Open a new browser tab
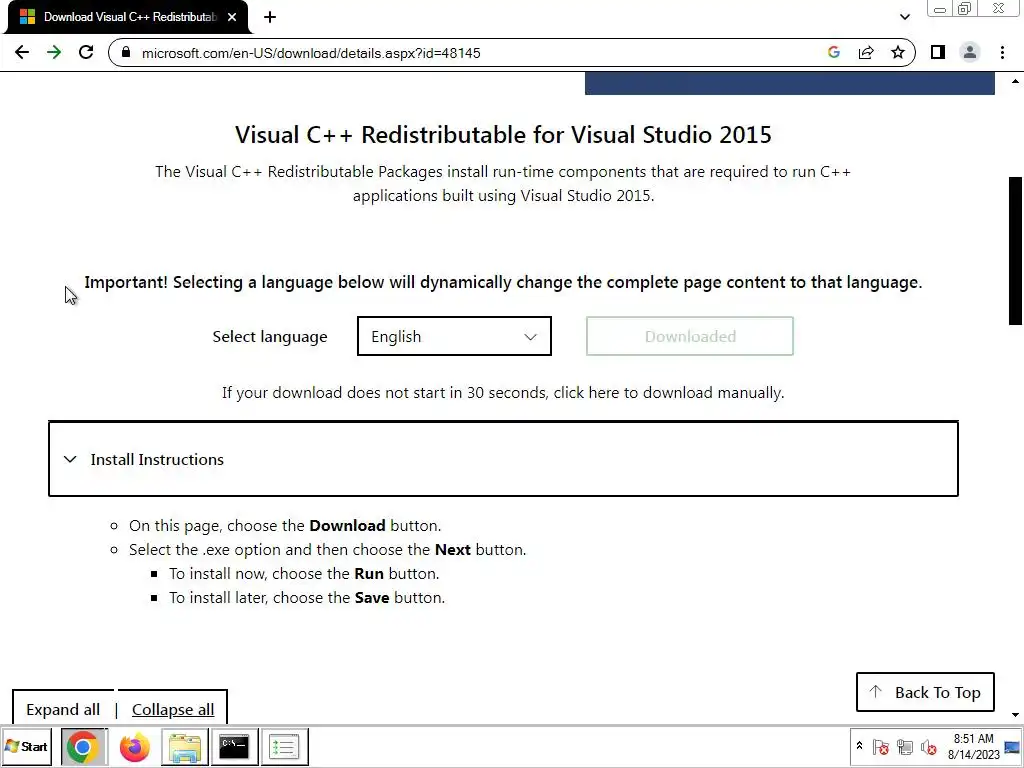Screen dimensions: 1024x768 point(270,17)
